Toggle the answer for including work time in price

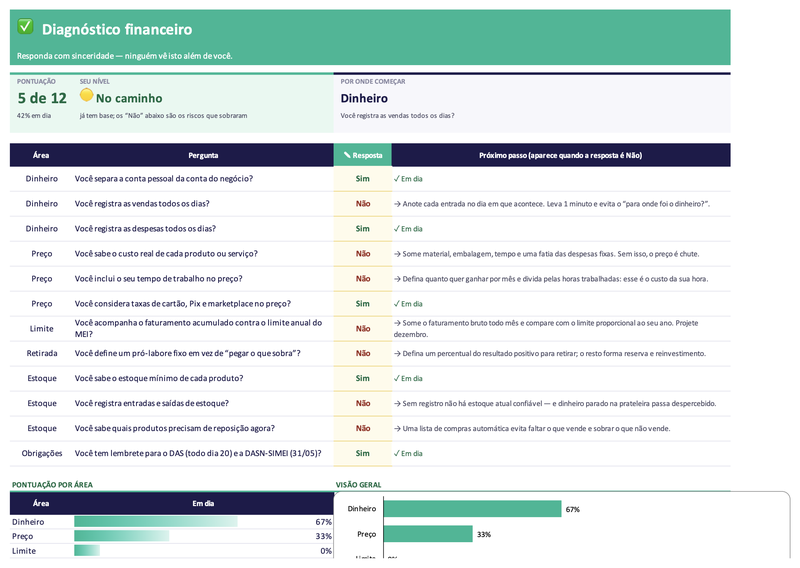coord(362,279)
